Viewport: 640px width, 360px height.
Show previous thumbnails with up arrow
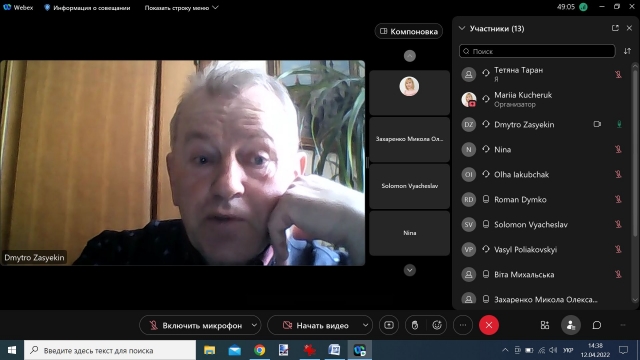tap(410, 56)
